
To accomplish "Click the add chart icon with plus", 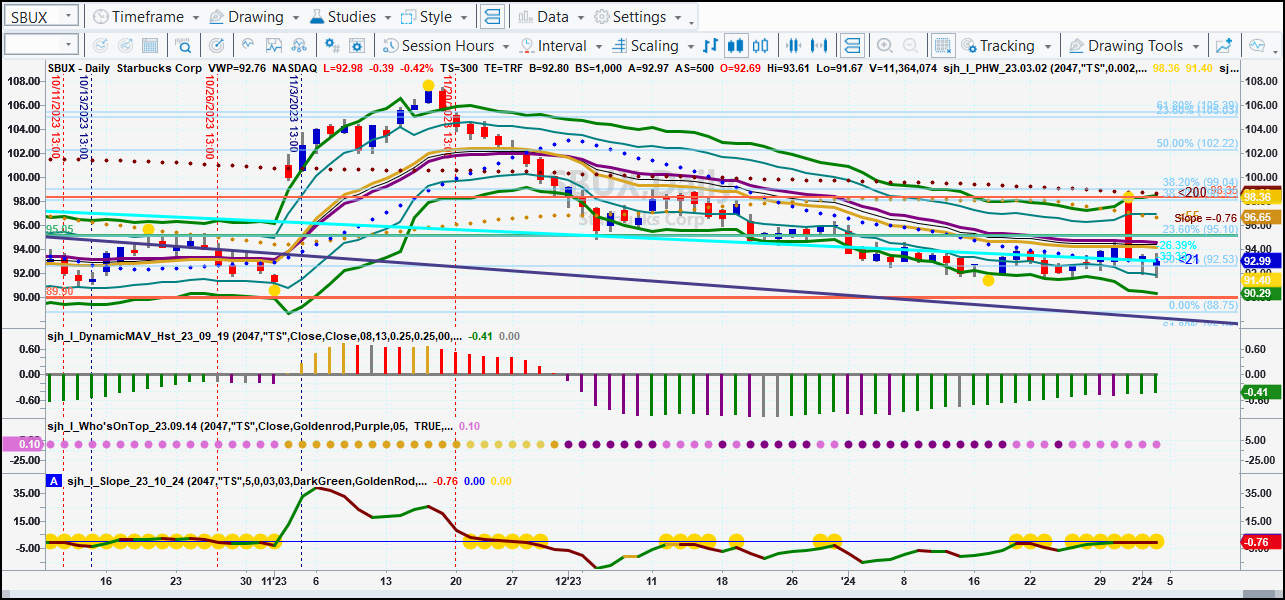I will coord(1224,46).
